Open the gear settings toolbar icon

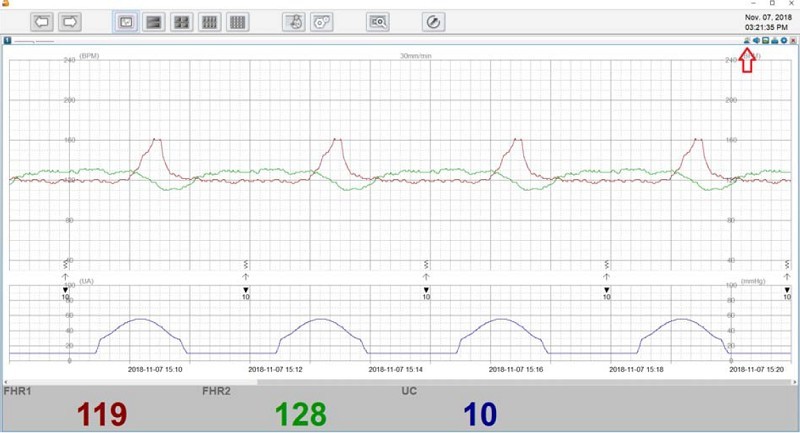(x=321, y=20)
